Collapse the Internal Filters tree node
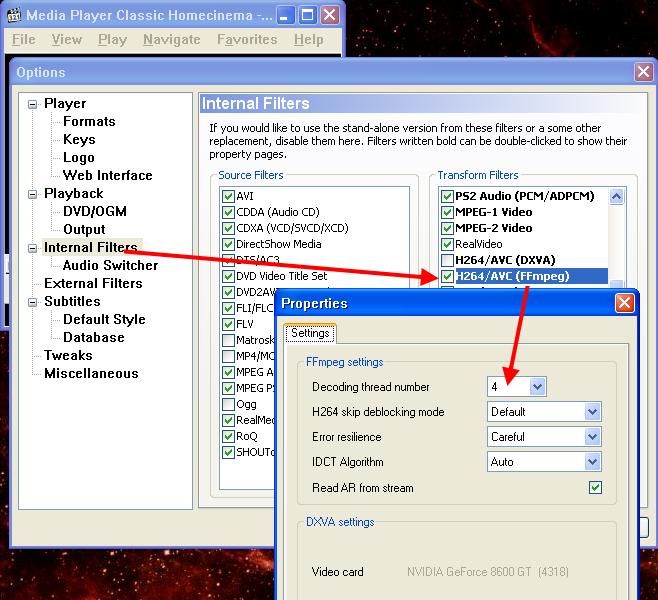Viewport: 658px width, 600px height. [32, 248]
